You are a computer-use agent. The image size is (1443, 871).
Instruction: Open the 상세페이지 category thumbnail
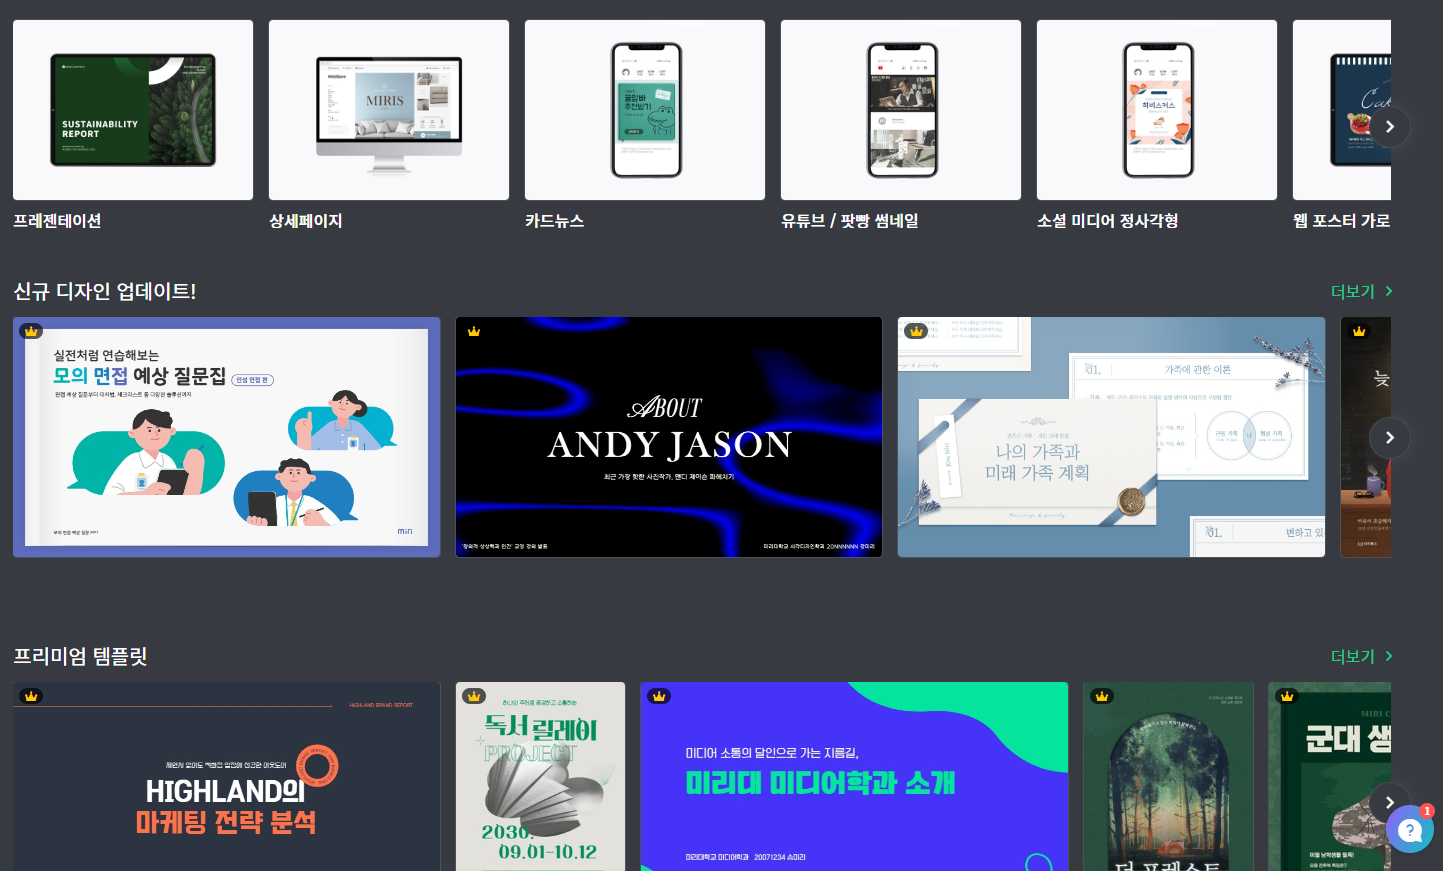(389, 110)
